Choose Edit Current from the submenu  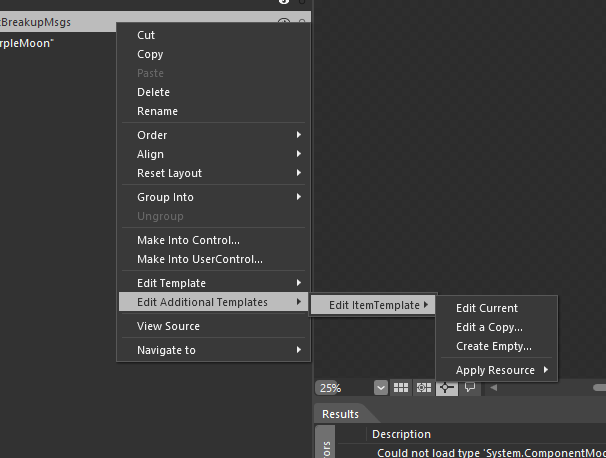coord(487,308)
